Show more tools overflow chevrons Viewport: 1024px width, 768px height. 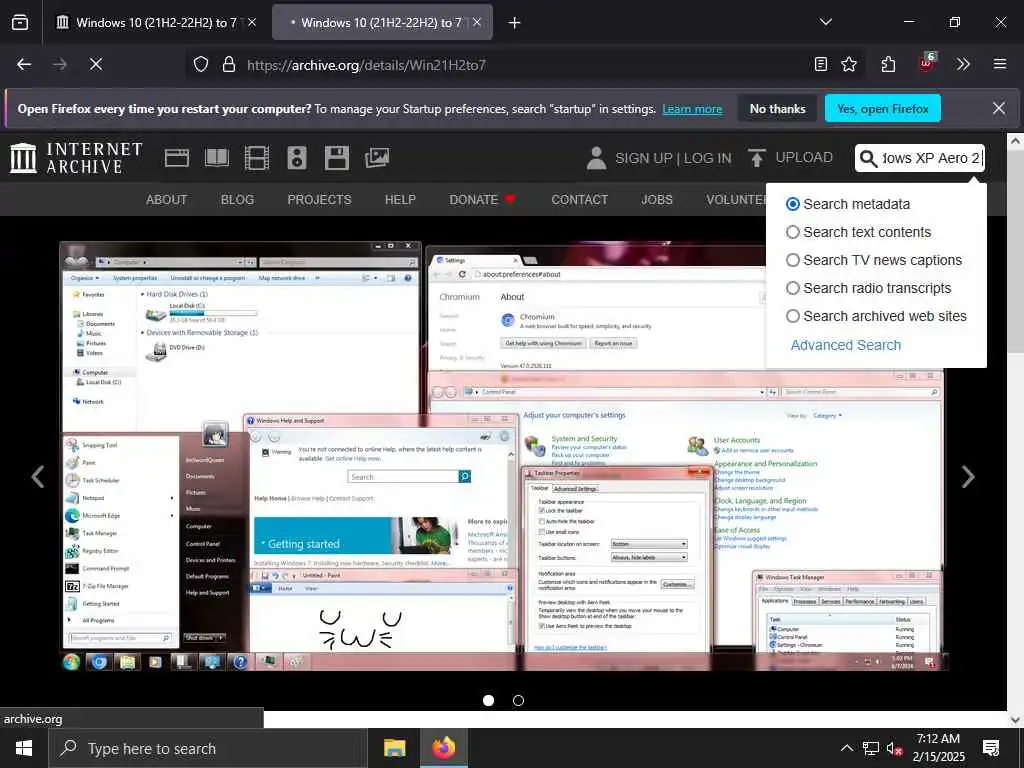pyautogui.click(x=963, y=64)
